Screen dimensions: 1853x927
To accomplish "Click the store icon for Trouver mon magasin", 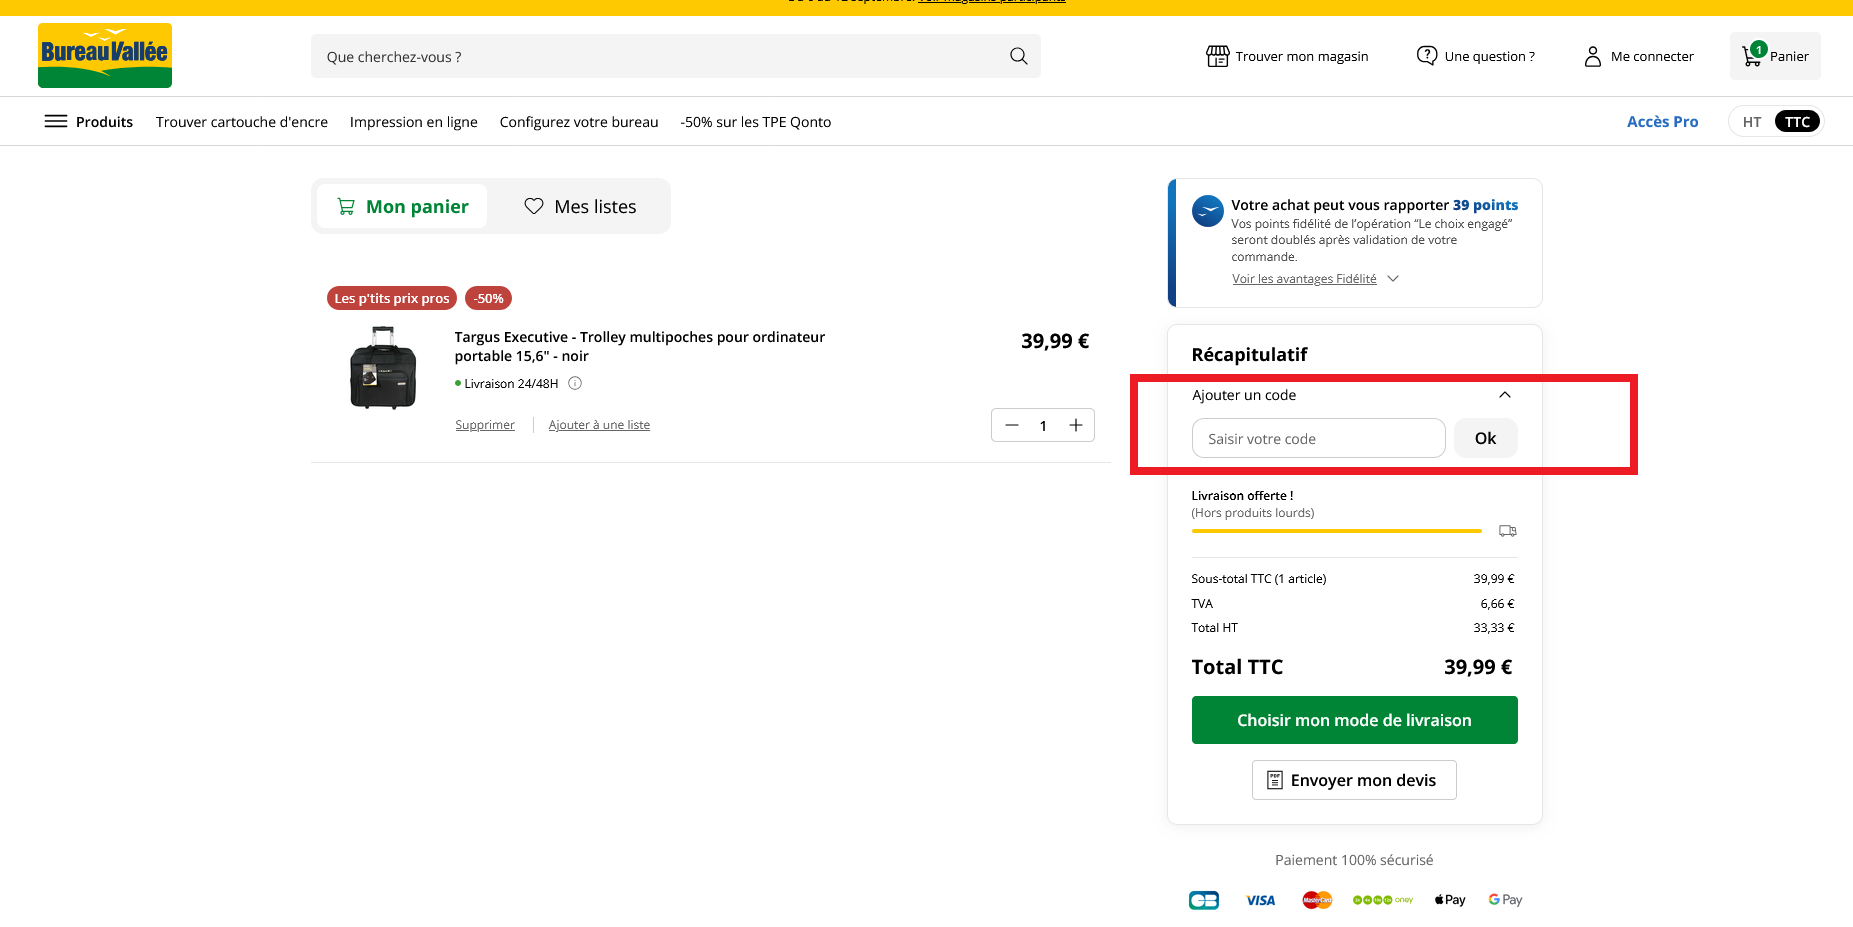I will [1217, 56].
